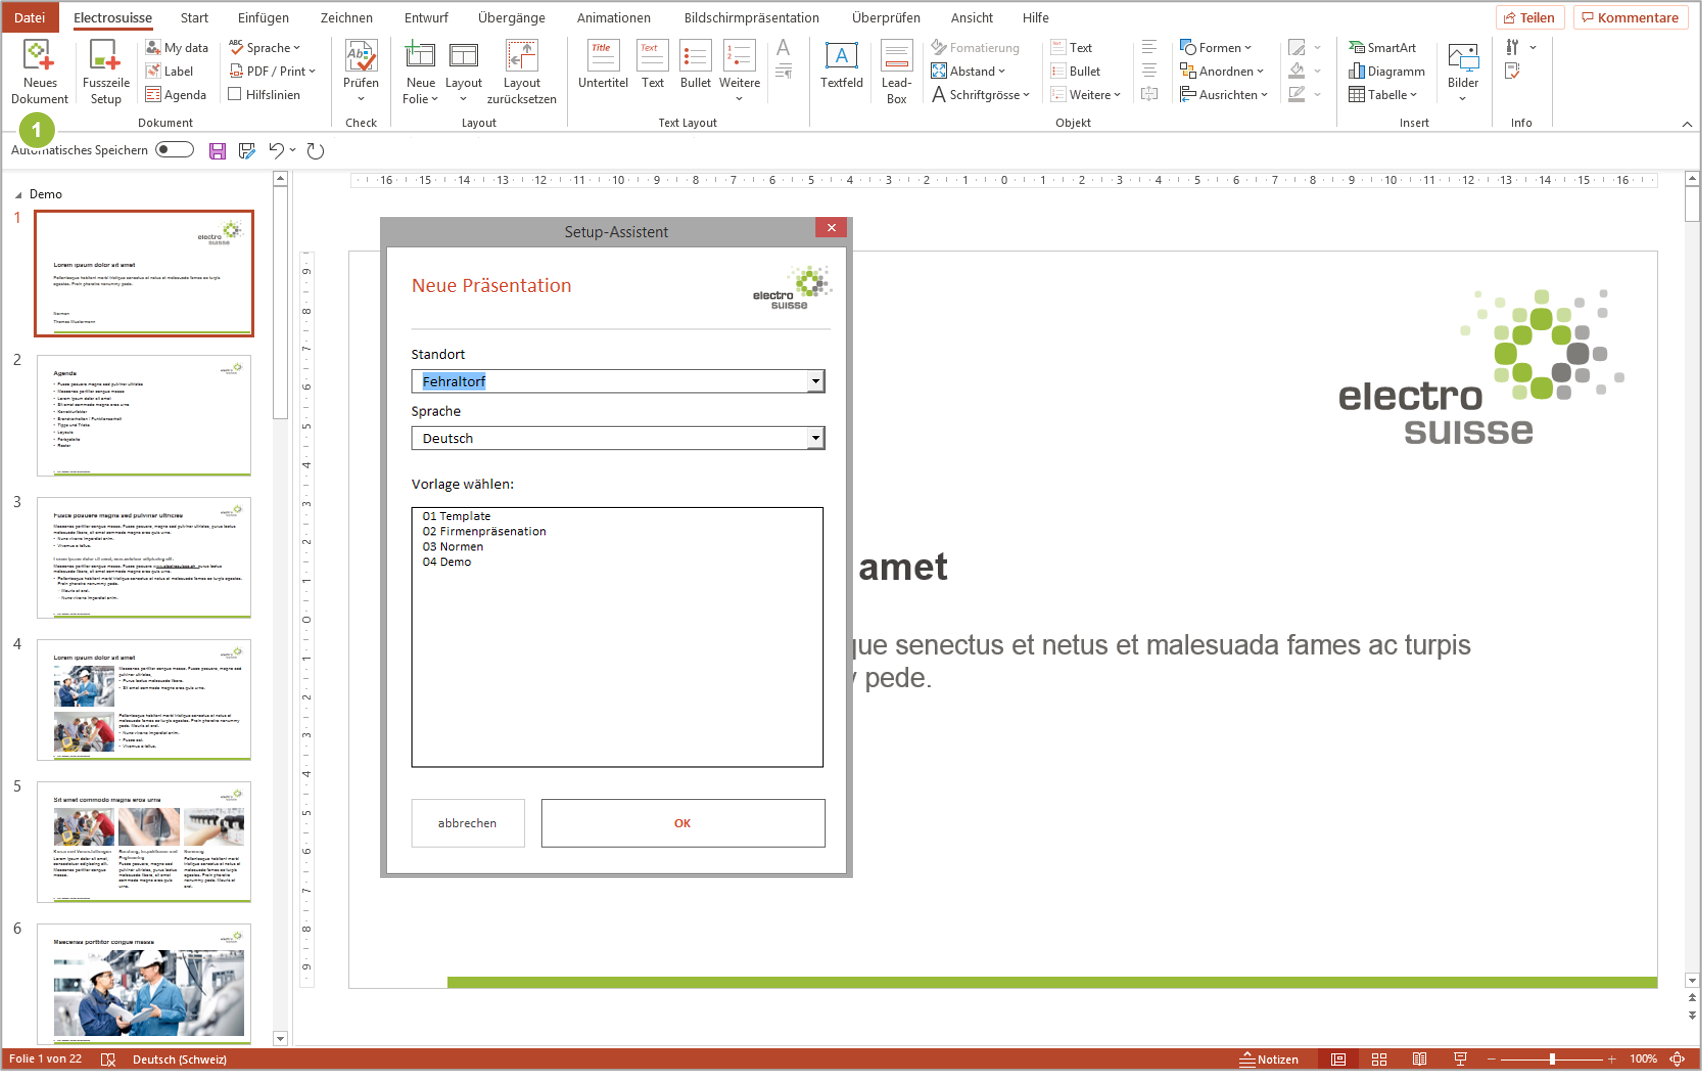
Task: Save the presentation with the disk icon
Action: (217, 151)
